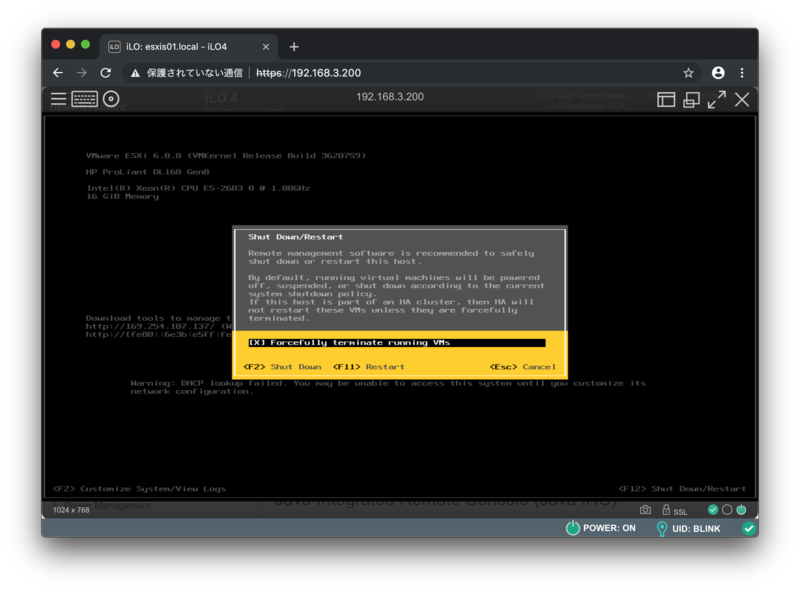Click <F2> Customize System/View Logs text

point(139,489)
